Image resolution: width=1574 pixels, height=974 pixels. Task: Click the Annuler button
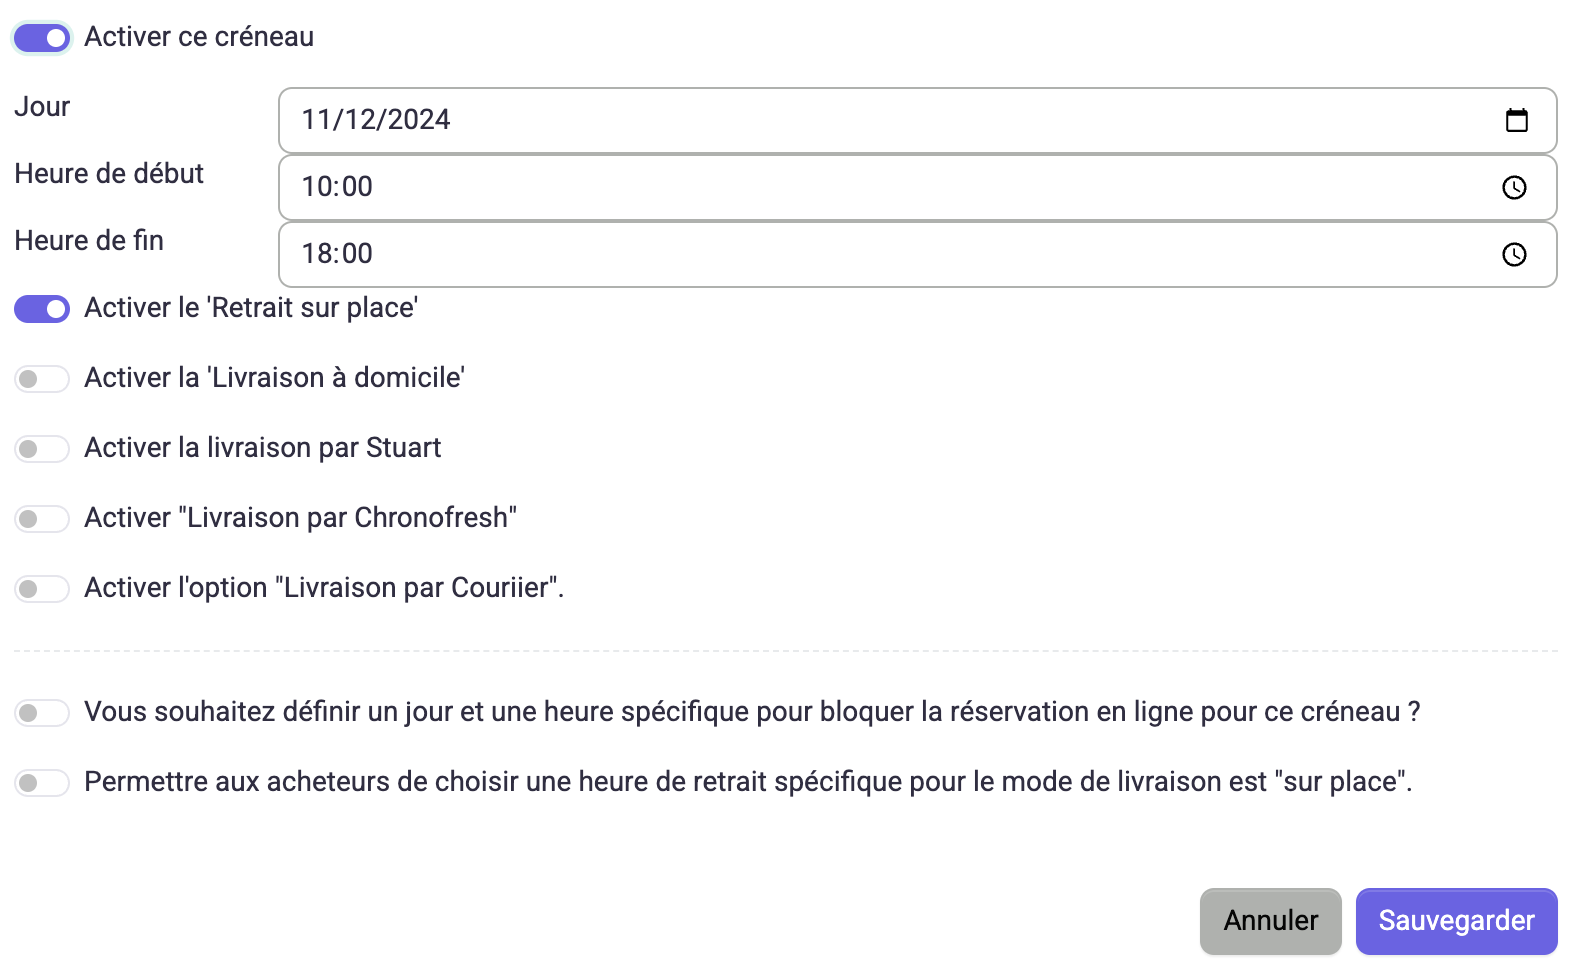1271,921
